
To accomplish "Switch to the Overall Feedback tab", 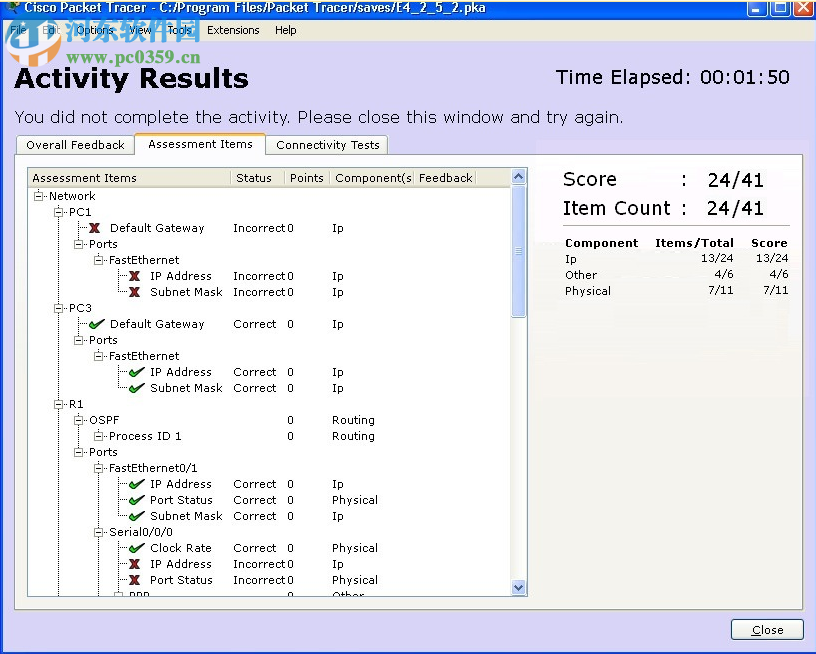I will coord(74,144).
